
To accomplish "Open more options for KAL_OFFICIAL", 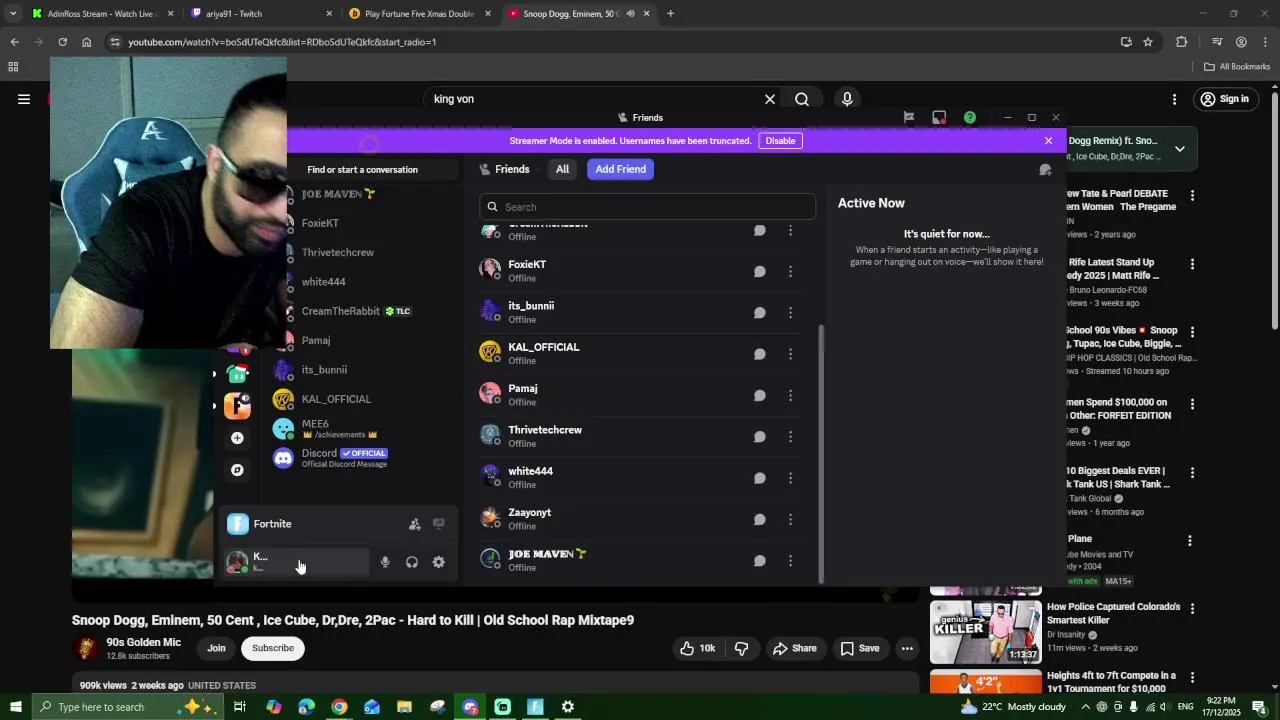I will coord(790,354).
